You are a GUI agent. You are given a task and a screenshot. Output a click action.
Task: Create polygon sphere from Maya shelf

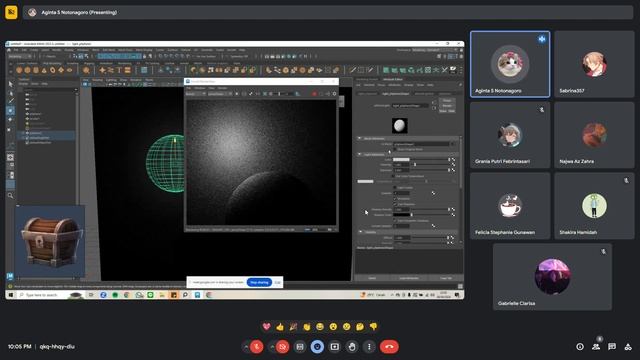click(19, 70)
